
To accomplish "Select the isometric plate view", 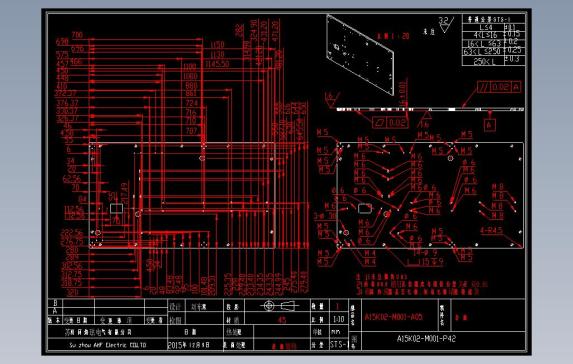I will pos(360,55).
